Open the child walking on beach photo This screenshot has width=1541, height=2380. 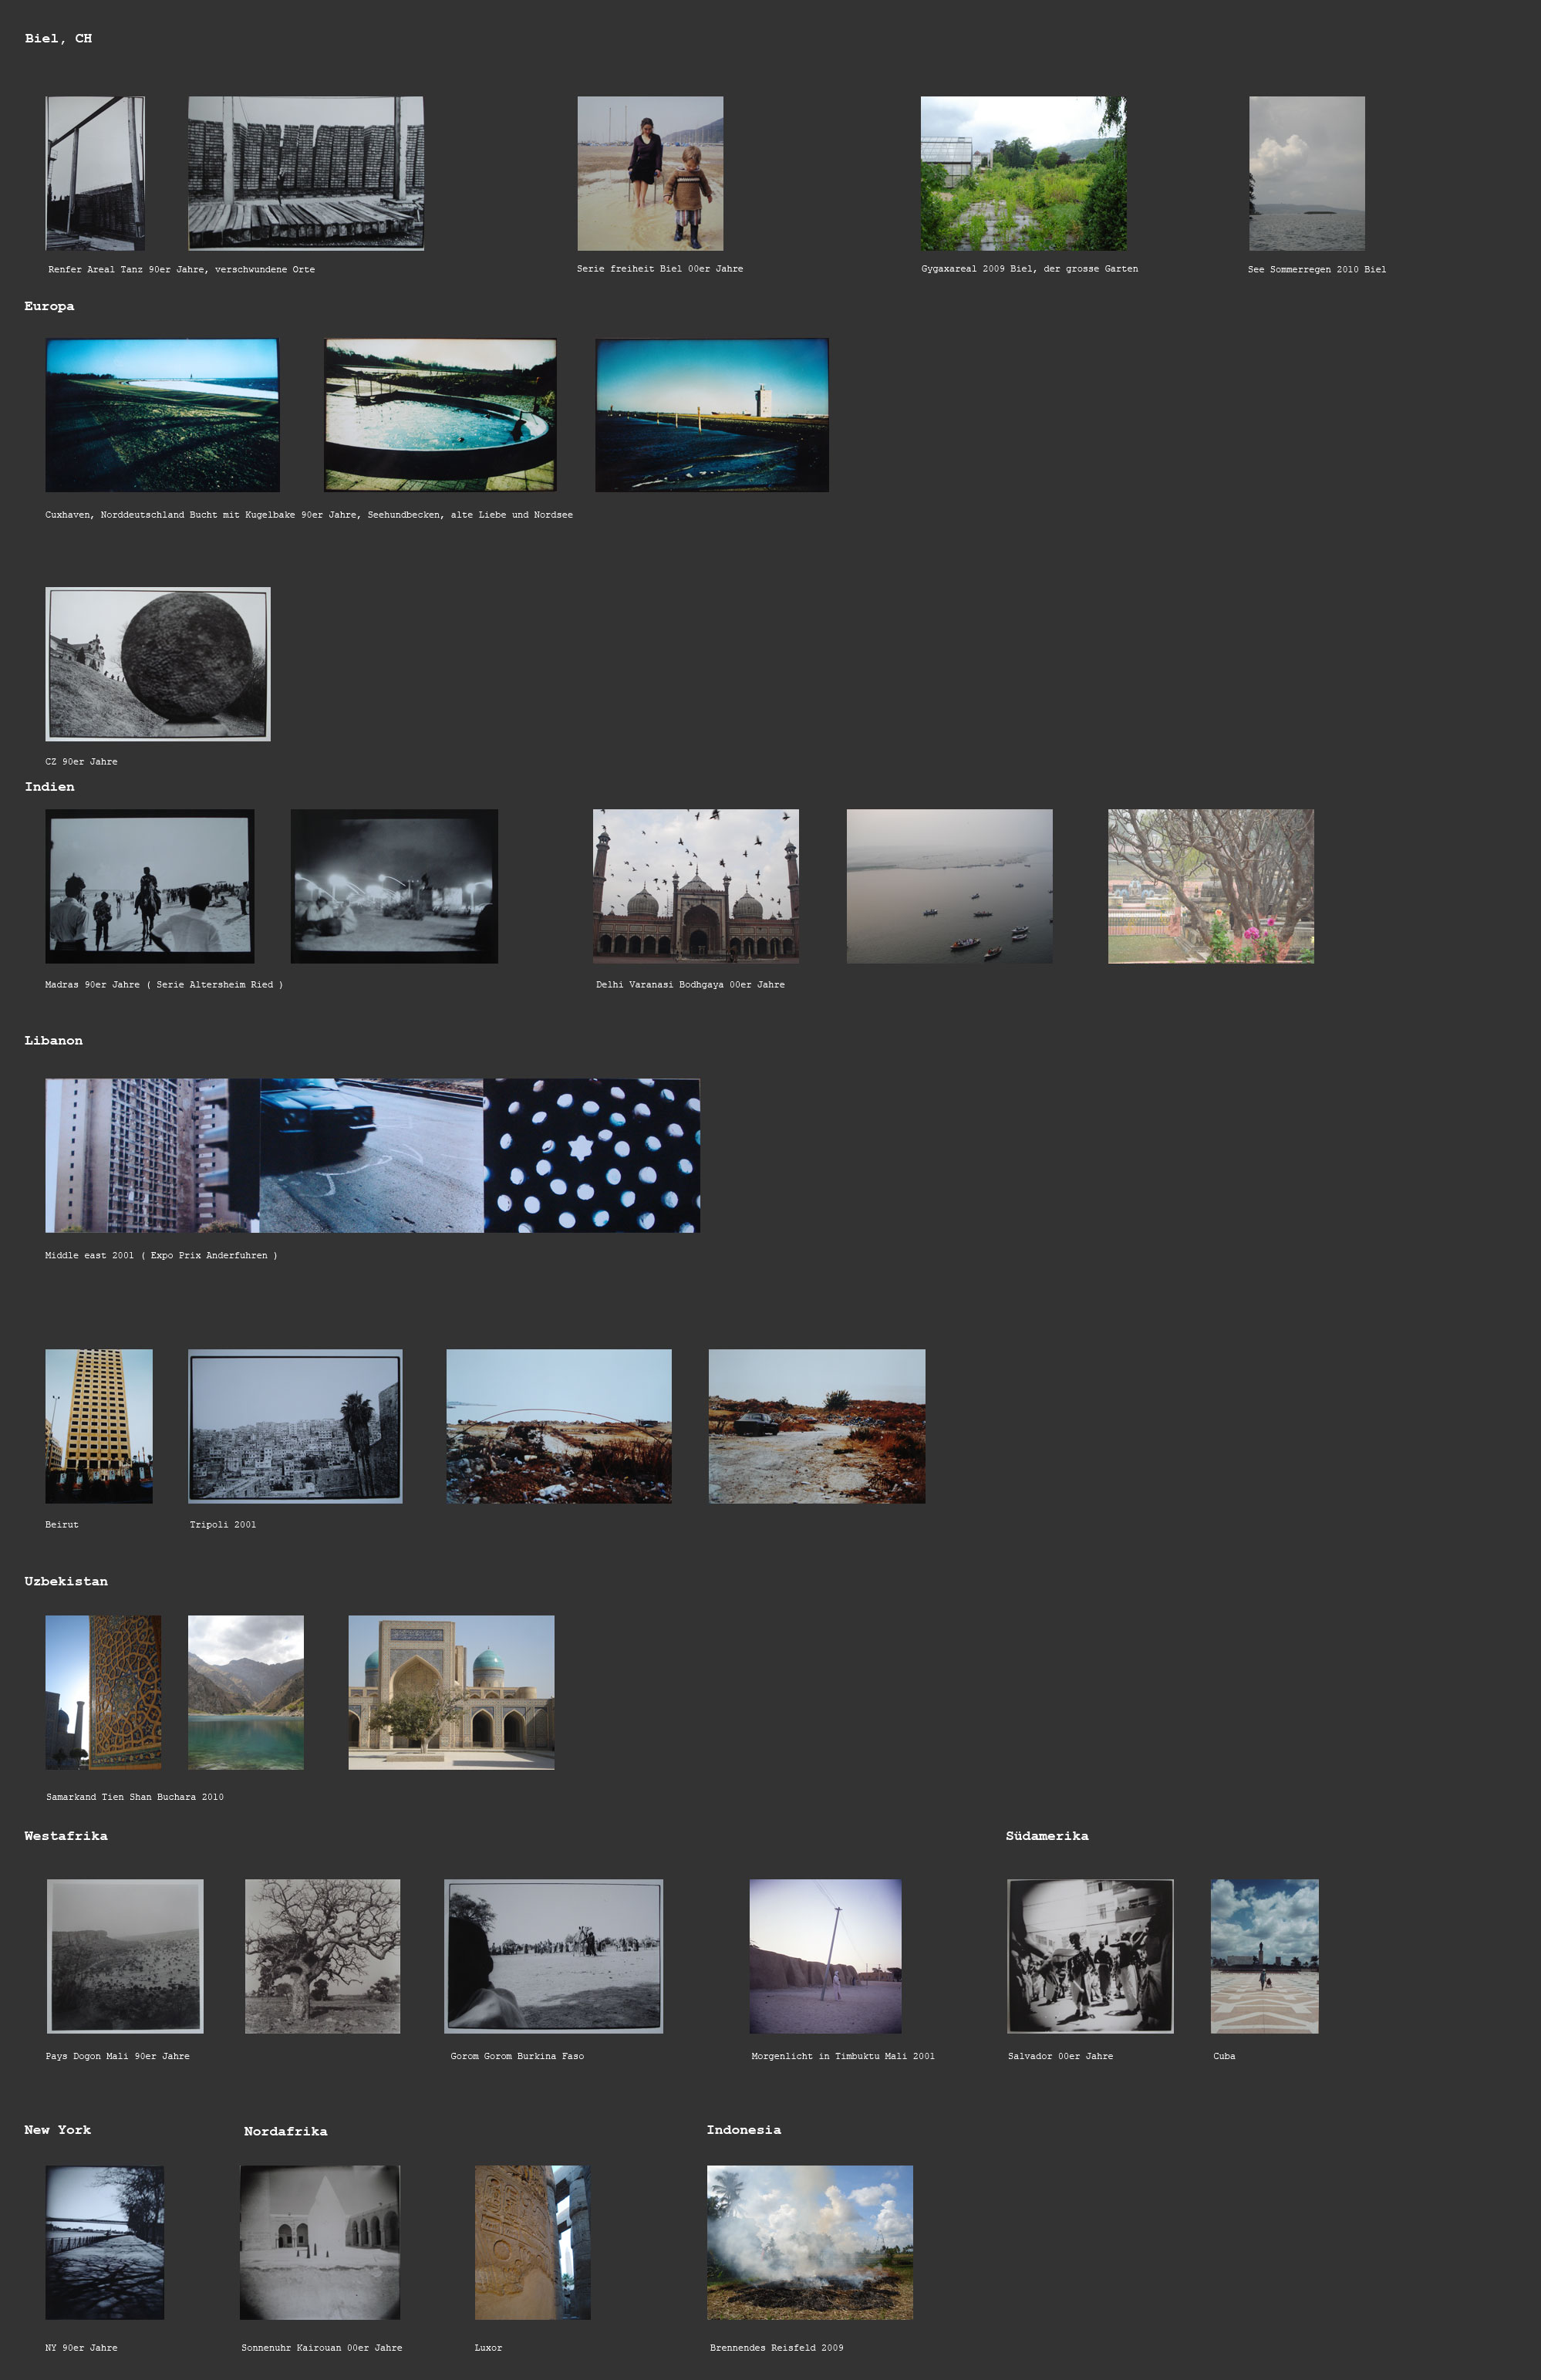(650, 173)
